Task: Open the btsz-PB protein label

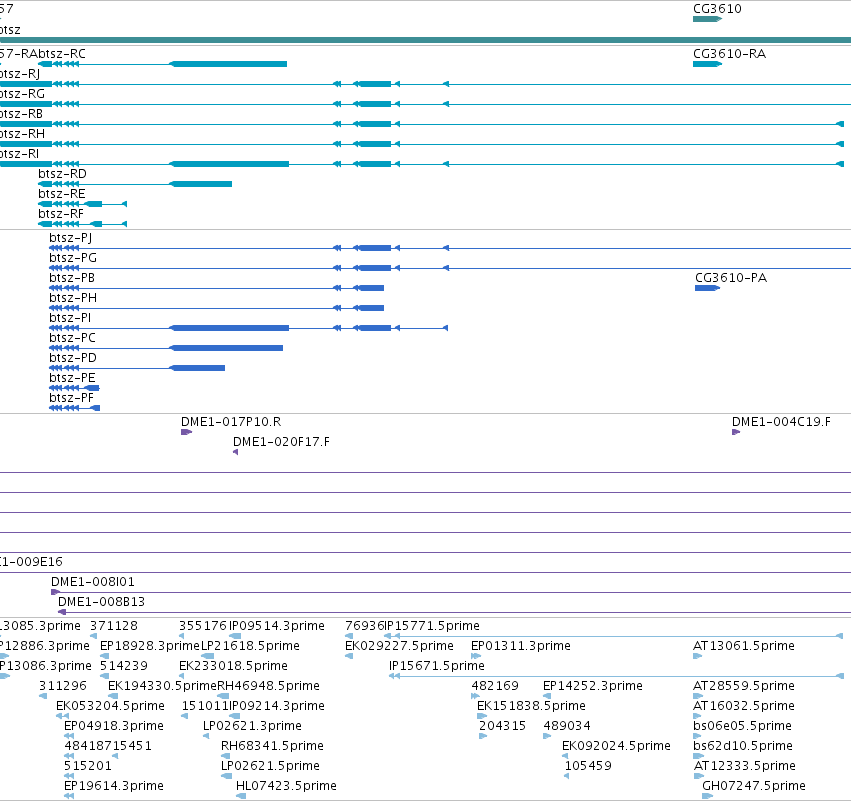Action: coord(72,278)
